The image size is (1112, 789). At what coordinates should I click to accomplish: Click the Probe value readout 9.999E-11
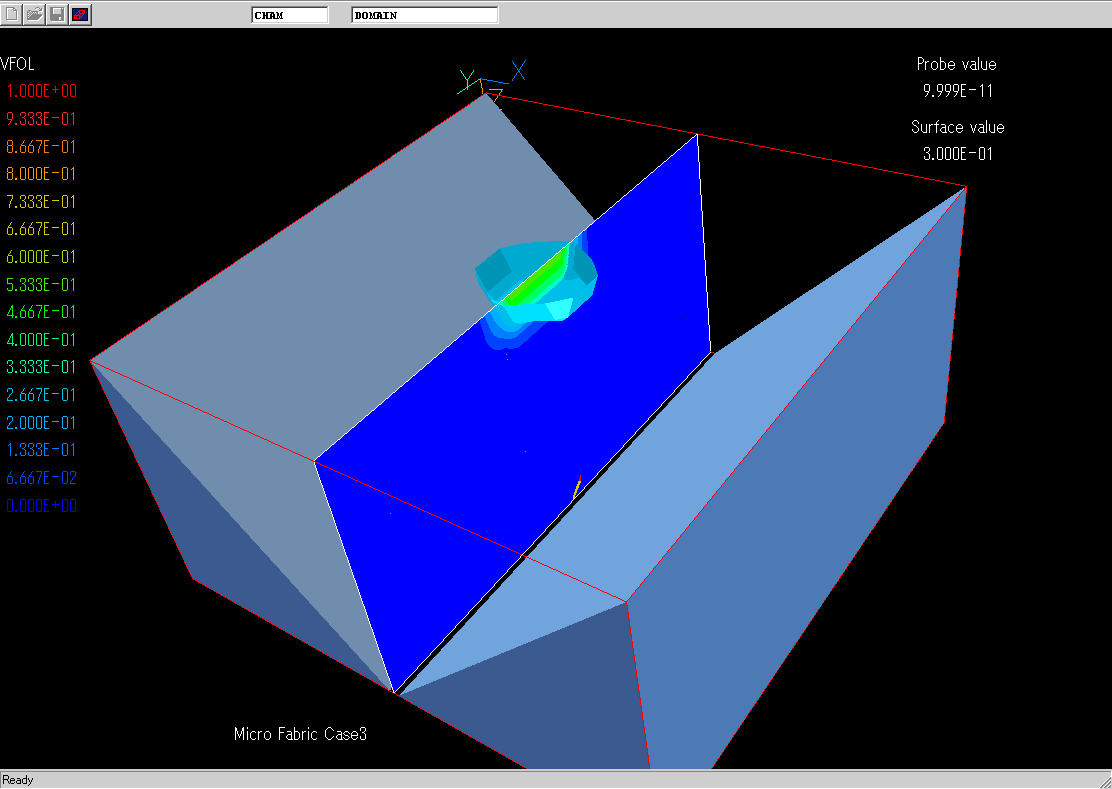pyautogui.click(x=957, y=91)
